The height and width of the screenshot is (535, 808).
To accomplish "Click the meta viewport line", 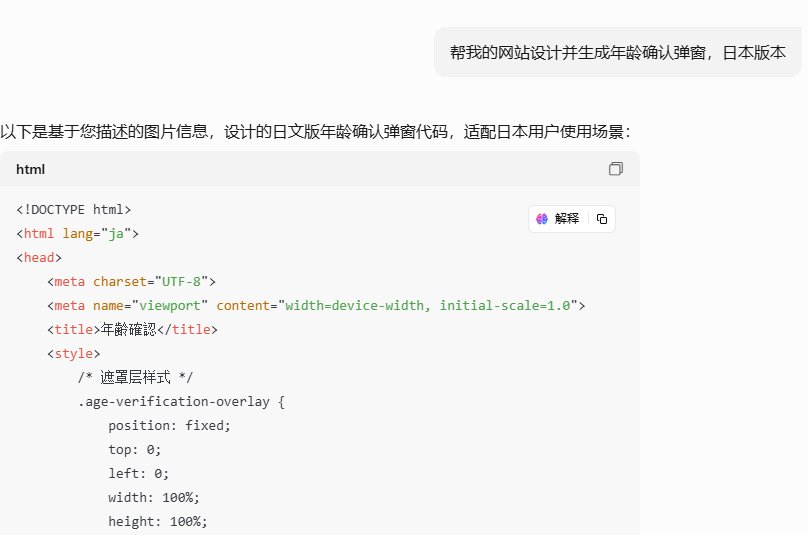I will pos(316,306).
